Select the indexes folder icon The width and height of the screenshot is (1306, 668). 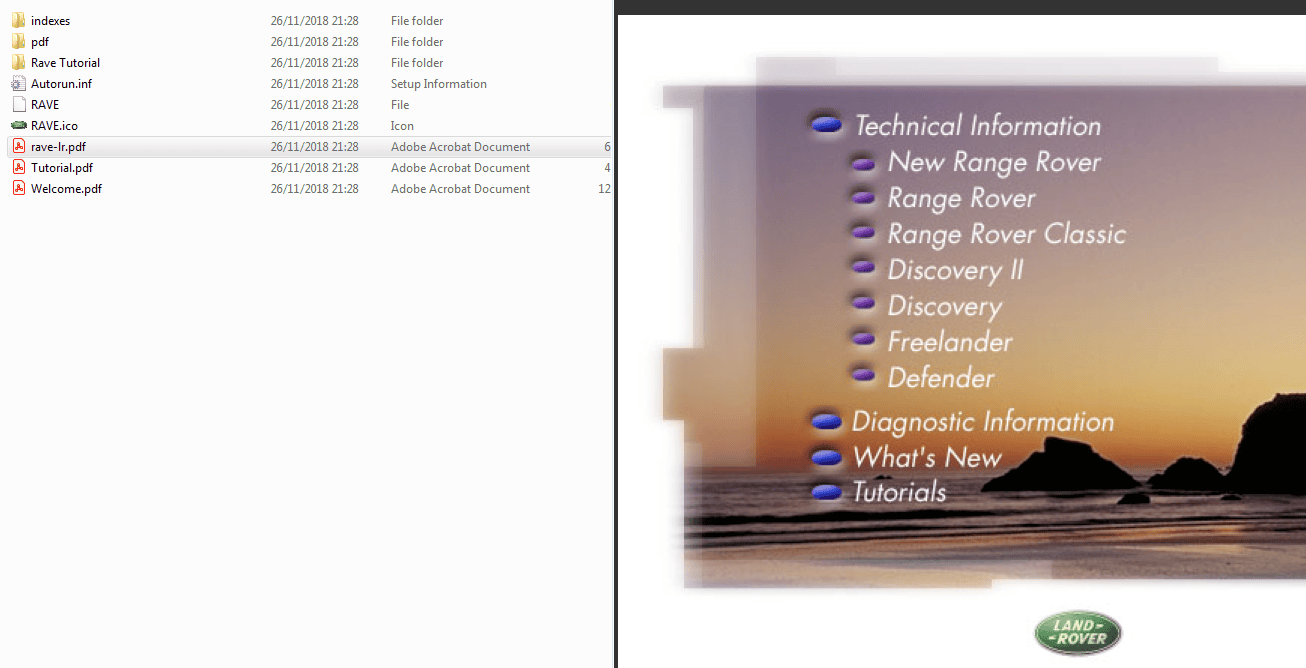click(19, 21)
